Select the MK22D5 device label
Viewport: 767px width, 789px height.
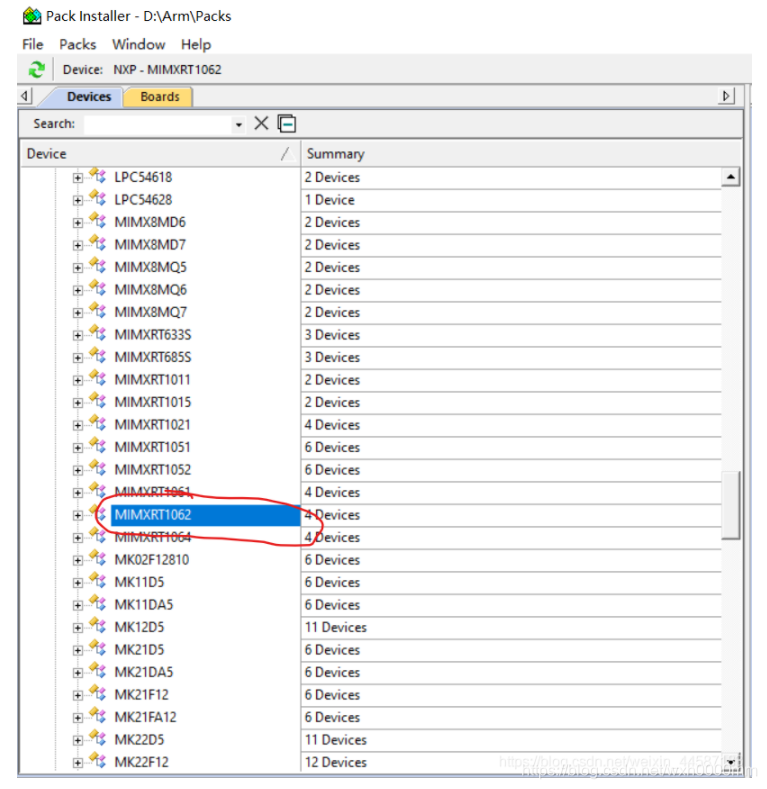pos(139,739)
